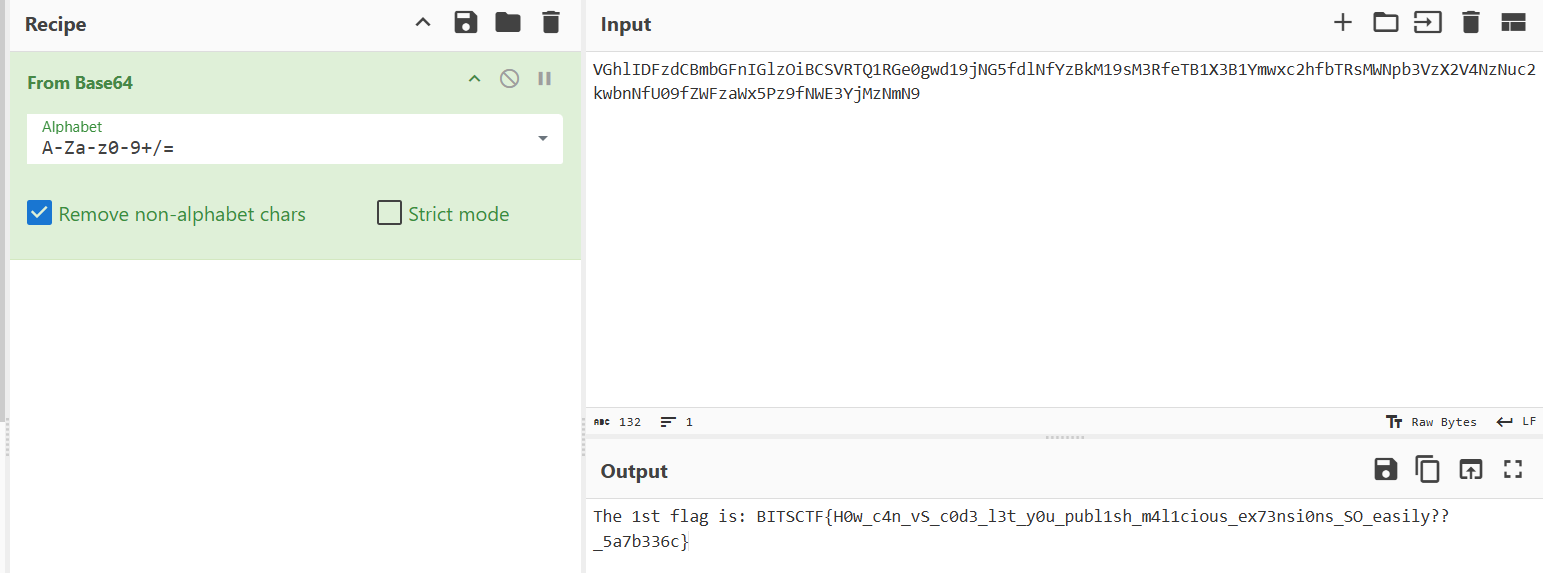Save output to file
The height and width of the screenshot is (573, 1543).
(x=1385, y=469)
